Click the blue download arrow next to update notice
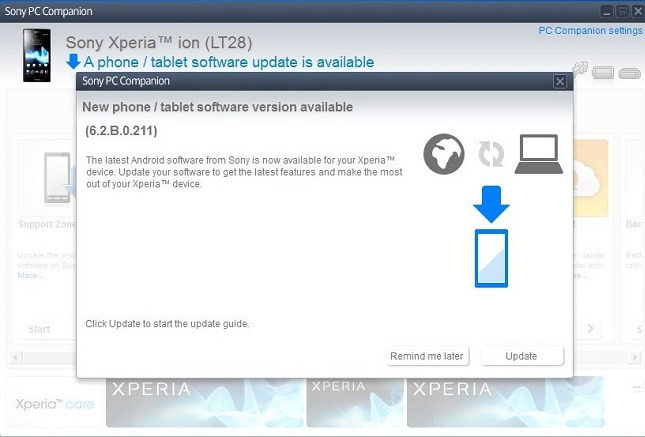This screenshot has height=437, width=645. [73, 62]
